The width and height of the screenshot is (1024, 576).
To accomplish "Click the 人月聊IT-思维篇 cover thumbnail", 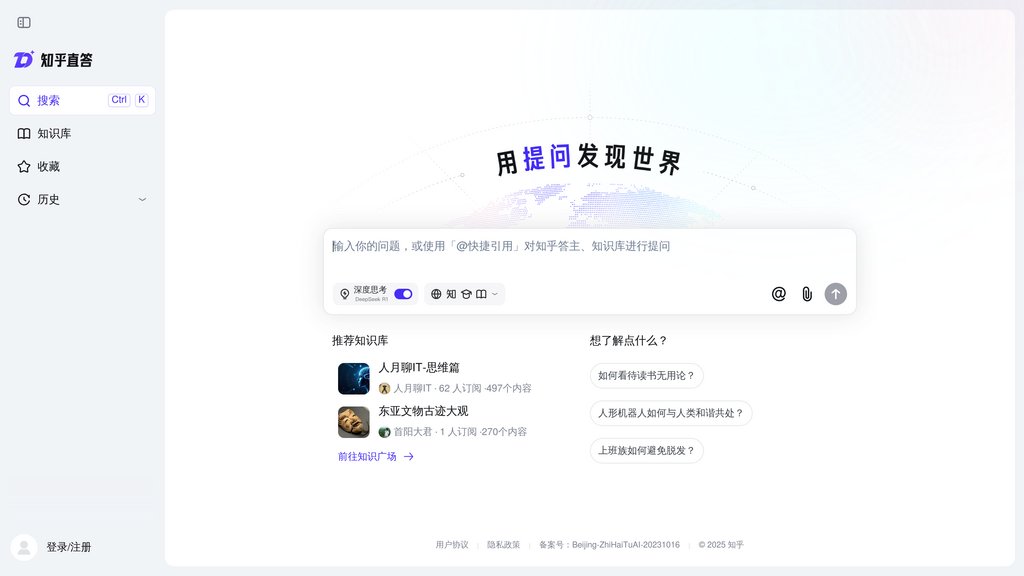I will click(354, 380).
